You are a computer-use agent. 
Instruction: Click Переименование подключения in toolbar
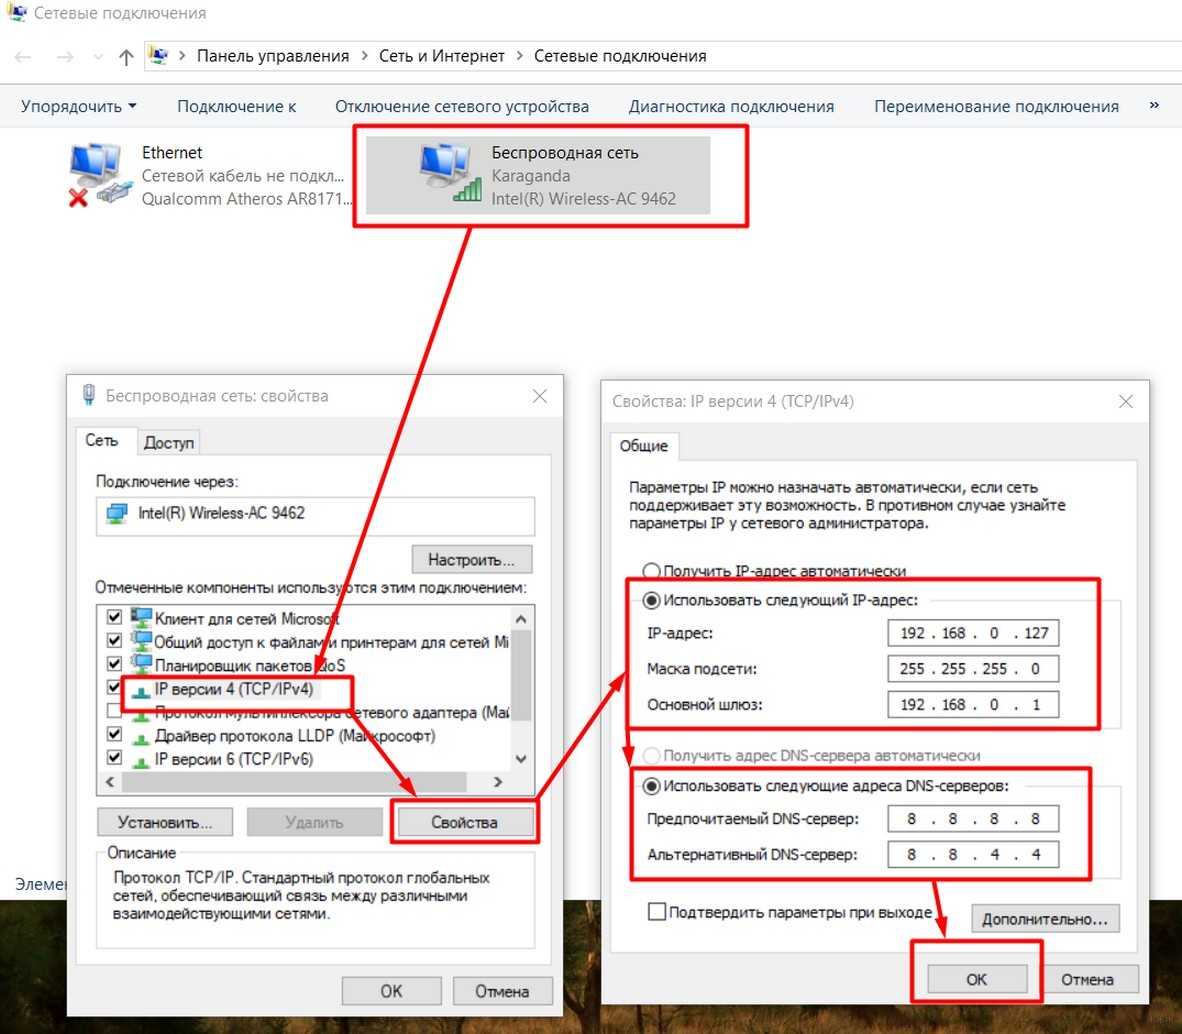click(x=996, y=106)
